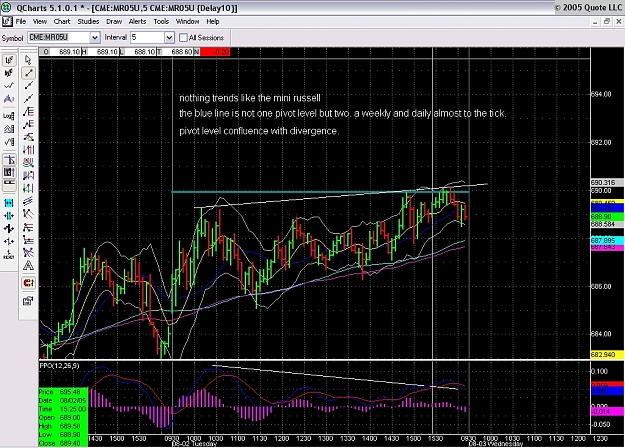Screen dimensions: 625x448
Task: Select the mountain area chart icon
Action: pos(9,99)
